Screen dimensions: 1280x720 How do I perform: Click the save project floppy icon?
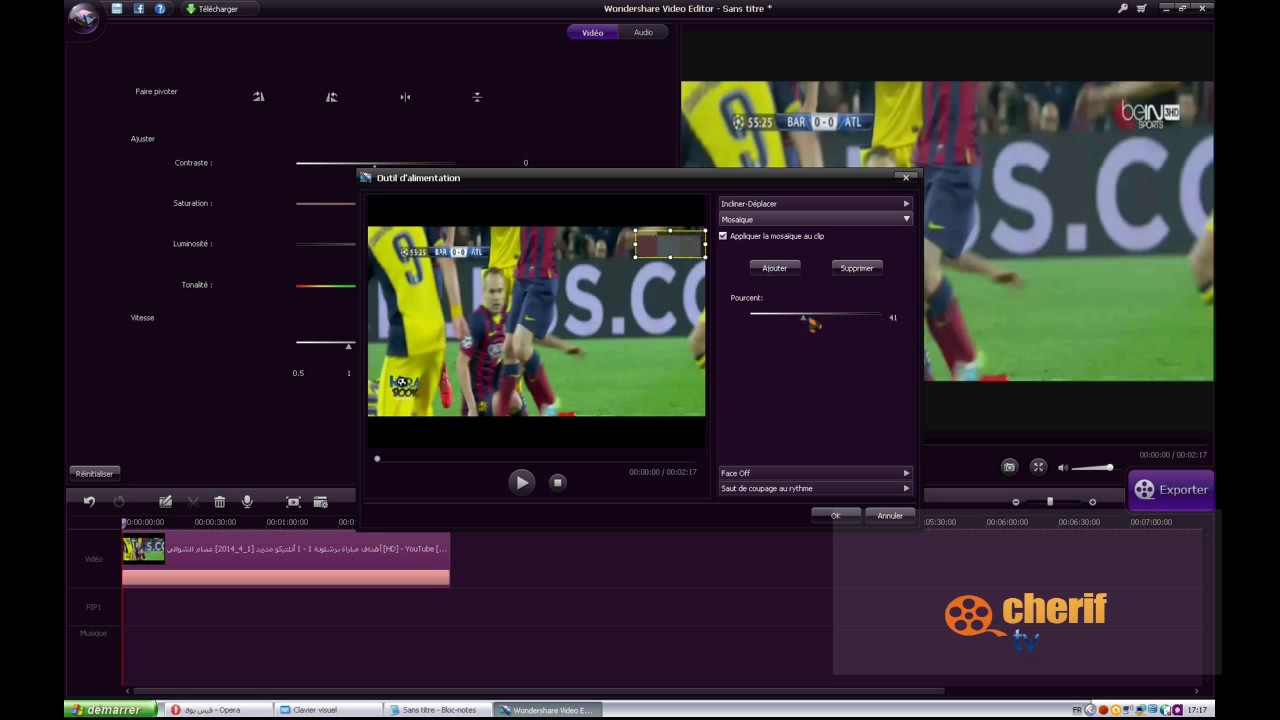(x=117, y=9)
